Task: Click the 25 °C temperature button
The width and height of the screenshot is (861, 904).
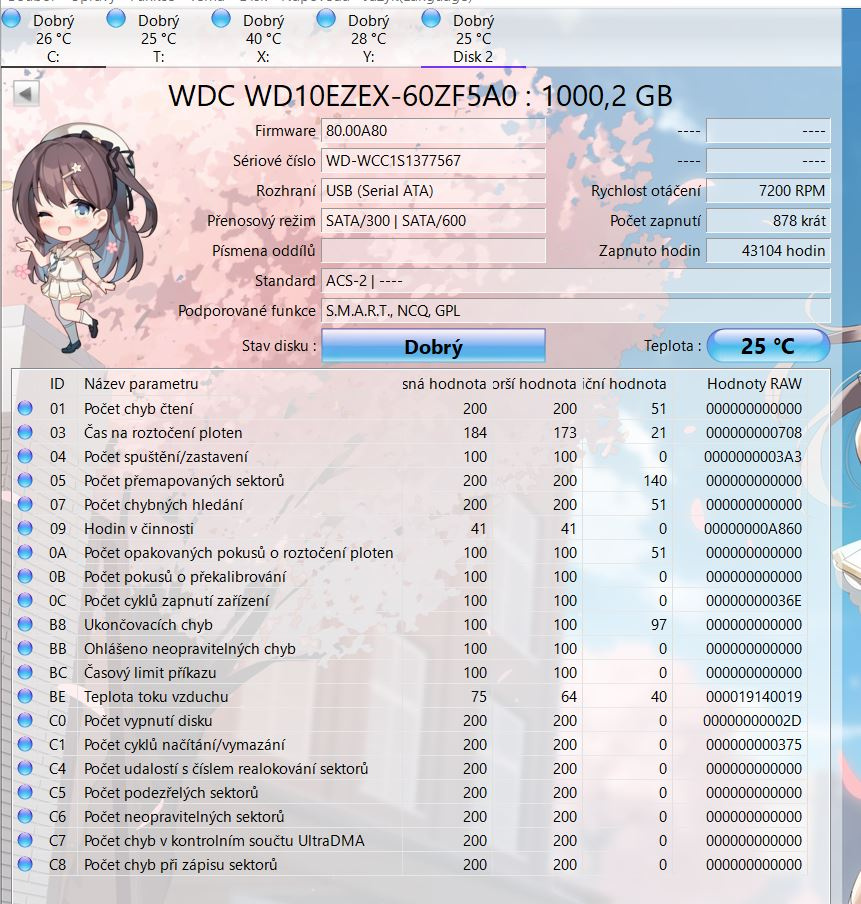Action: [769, 344]
